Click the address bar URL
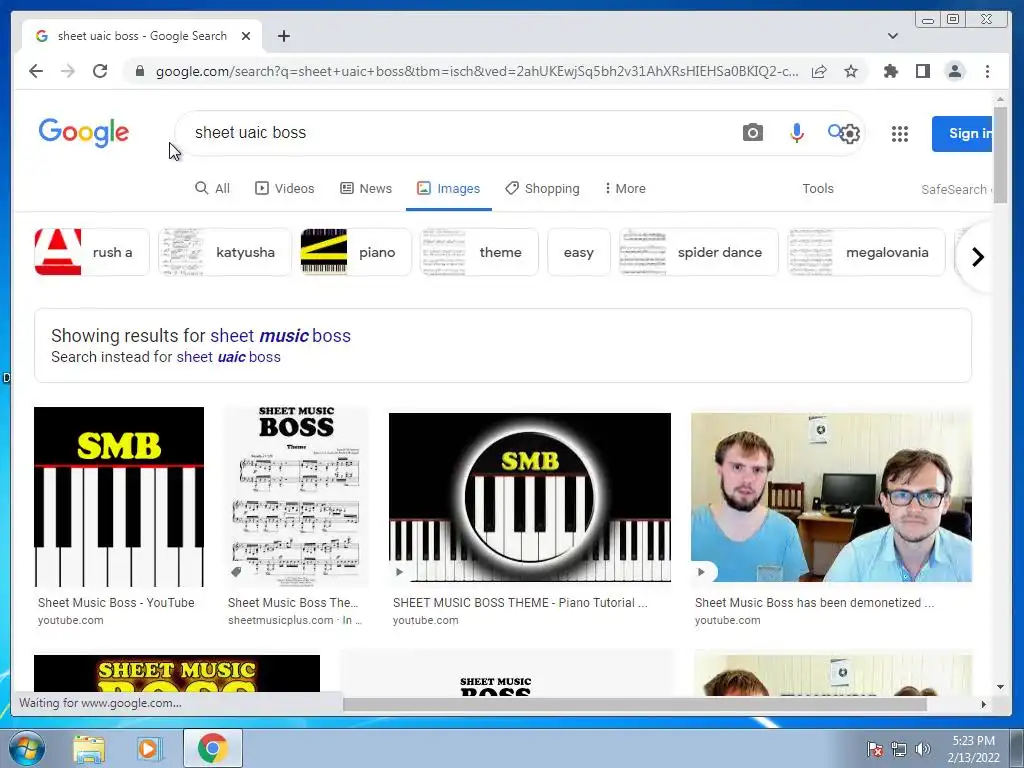1024x768 pixels. pyautogui.click(x=477, y=71)
